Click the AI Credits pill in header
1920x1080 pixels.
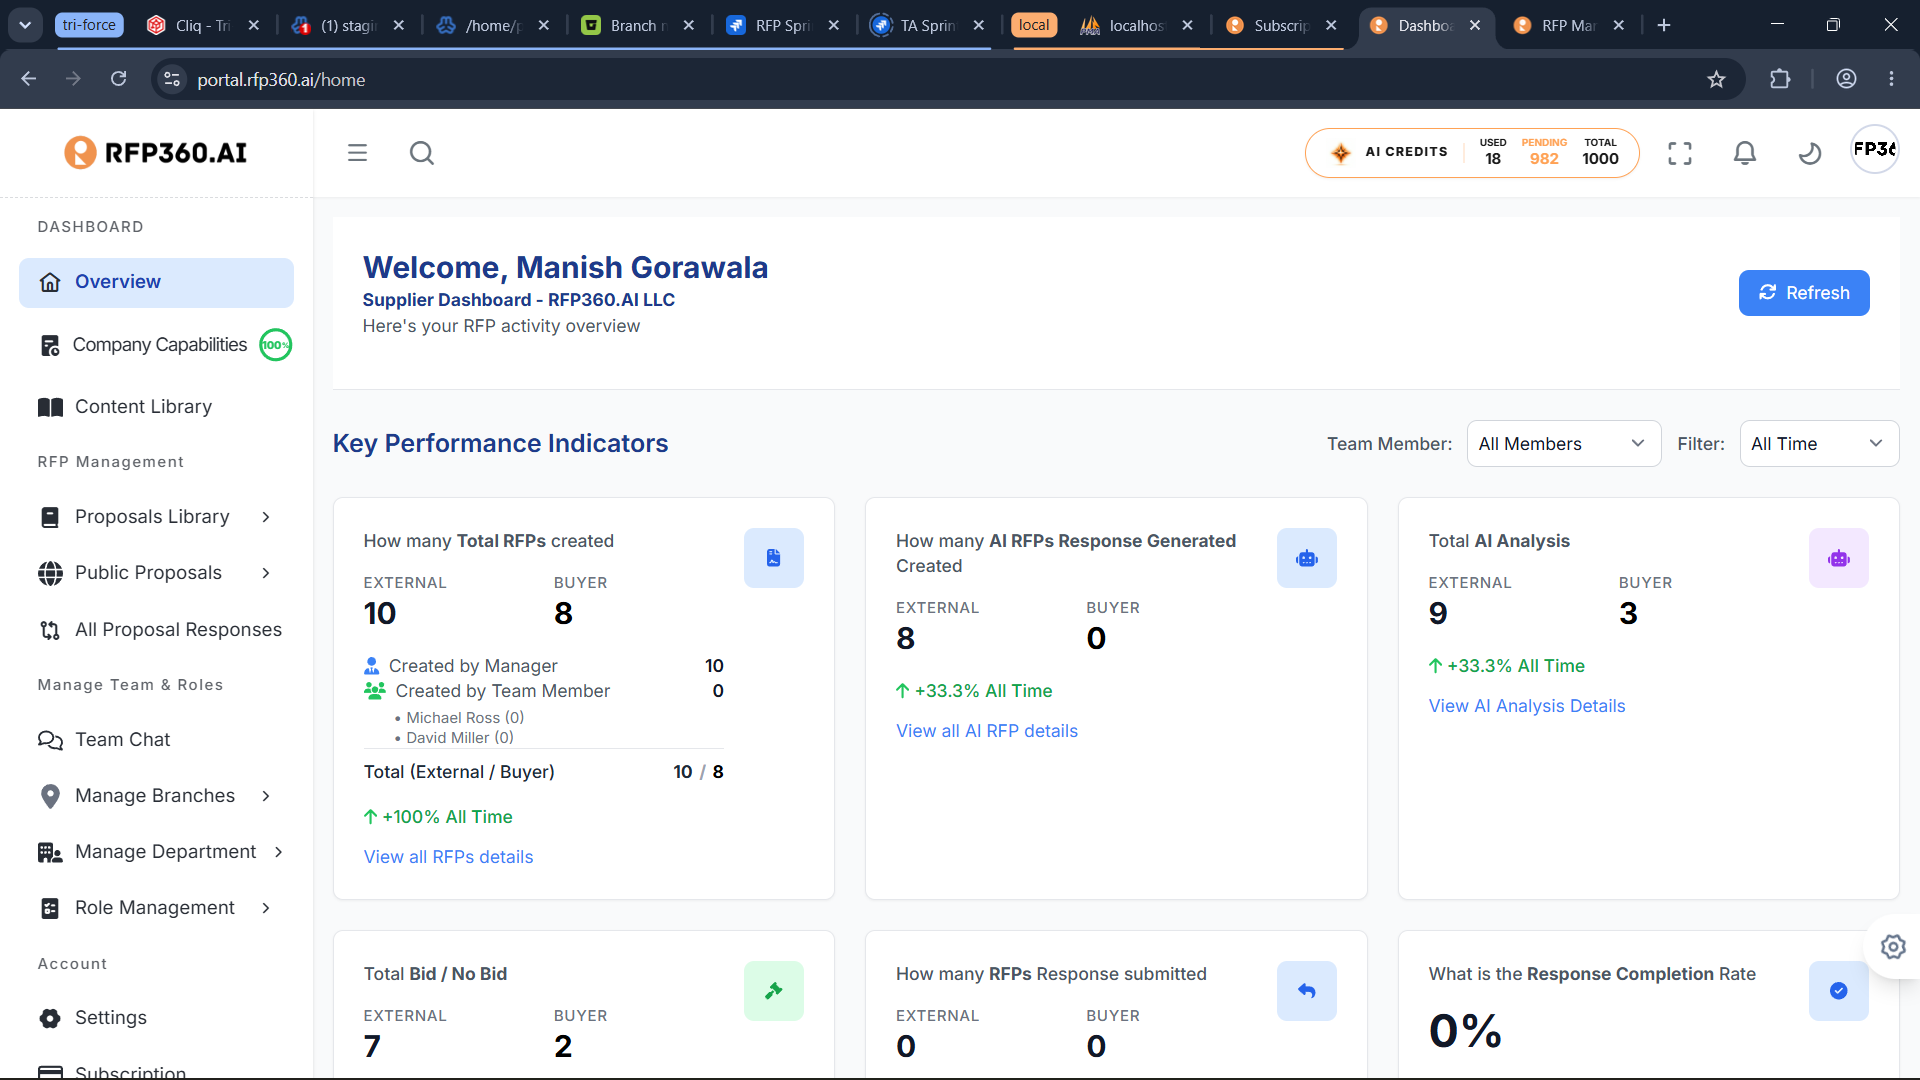(x=1472, y=153)
